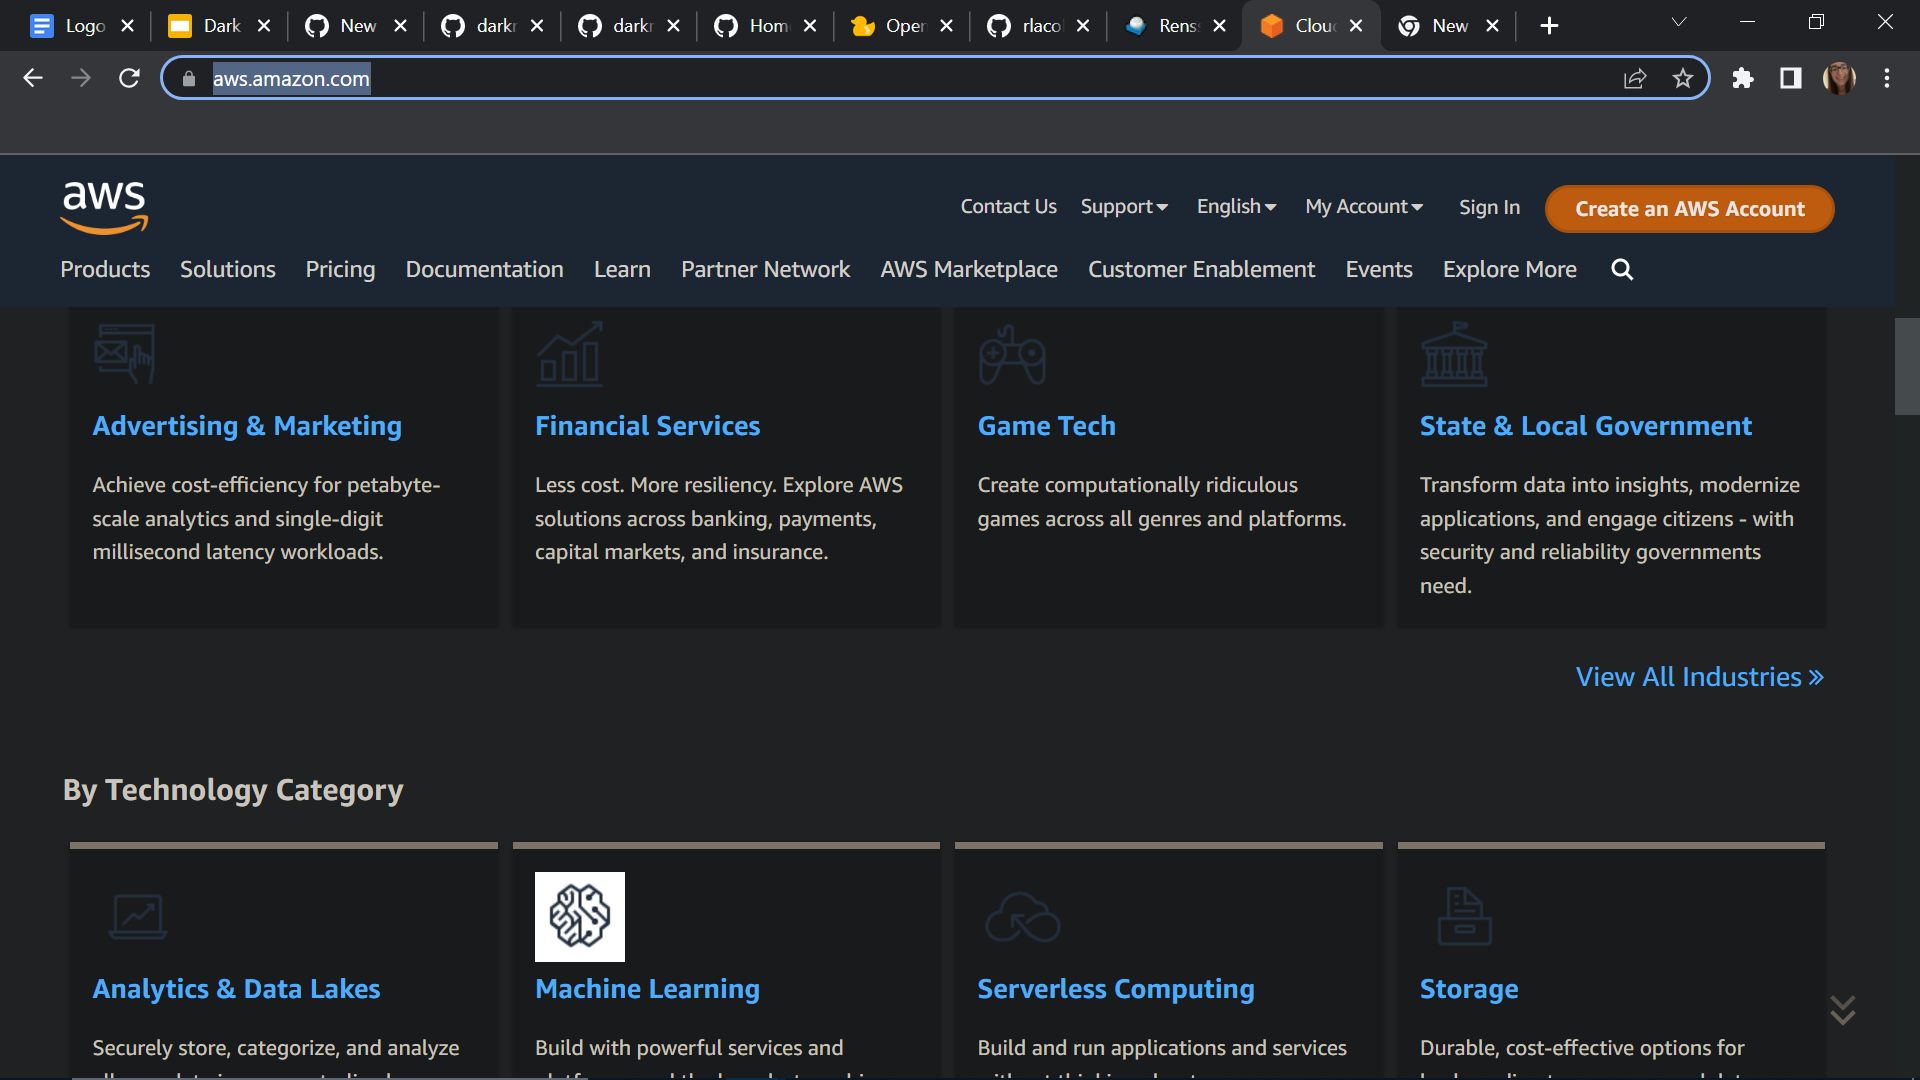Open the browser share icon

pos(1635,78)
